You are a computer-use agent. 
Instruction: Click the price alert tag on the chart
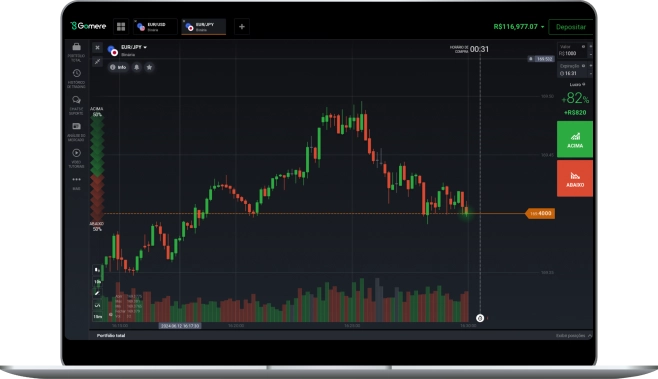(x=541, y=59)
